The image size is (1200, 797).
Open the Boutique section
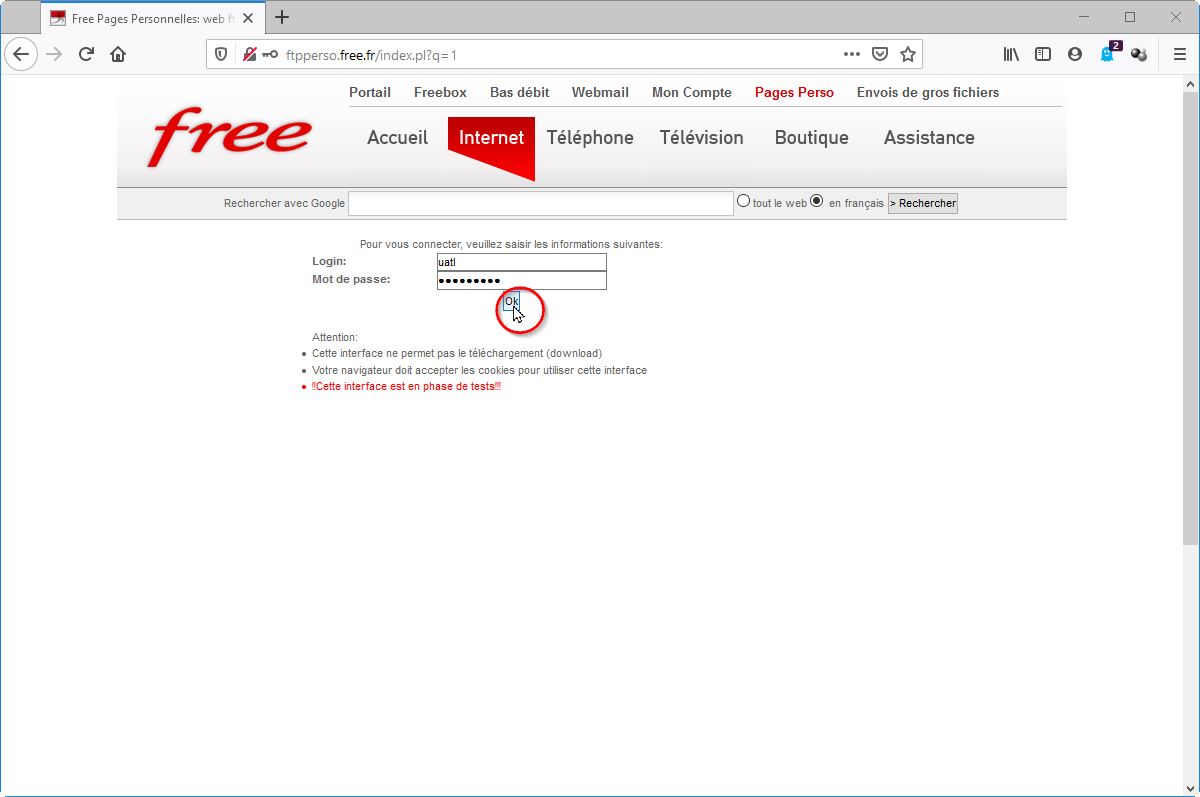811,138
